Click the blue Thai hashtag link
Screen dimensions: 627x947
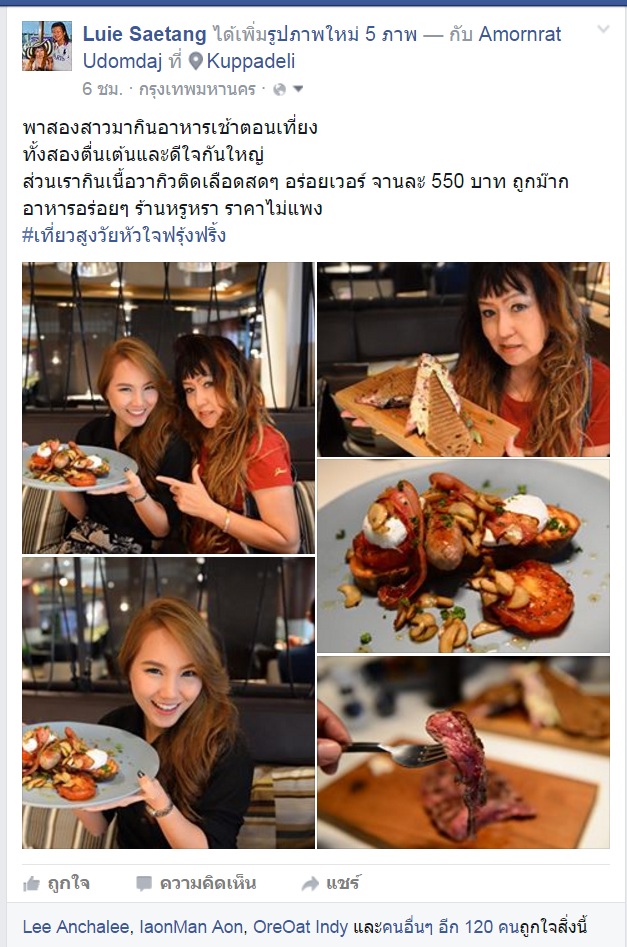click(124, 234)
